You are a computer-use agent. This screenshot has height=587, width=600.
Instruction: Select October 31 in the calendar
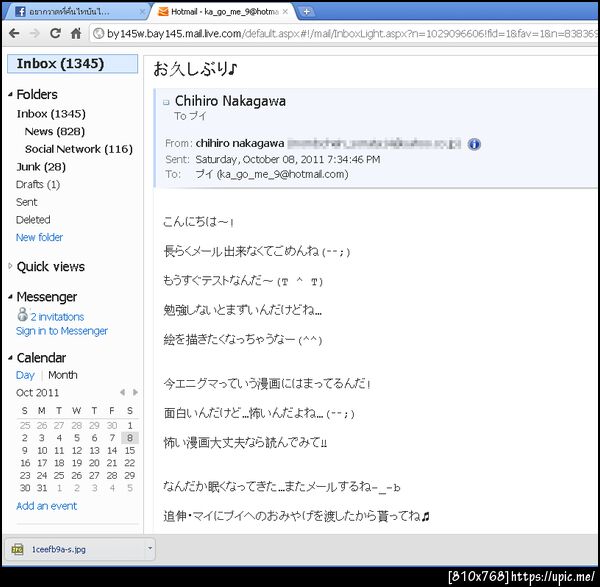click(x=42, y=488)
